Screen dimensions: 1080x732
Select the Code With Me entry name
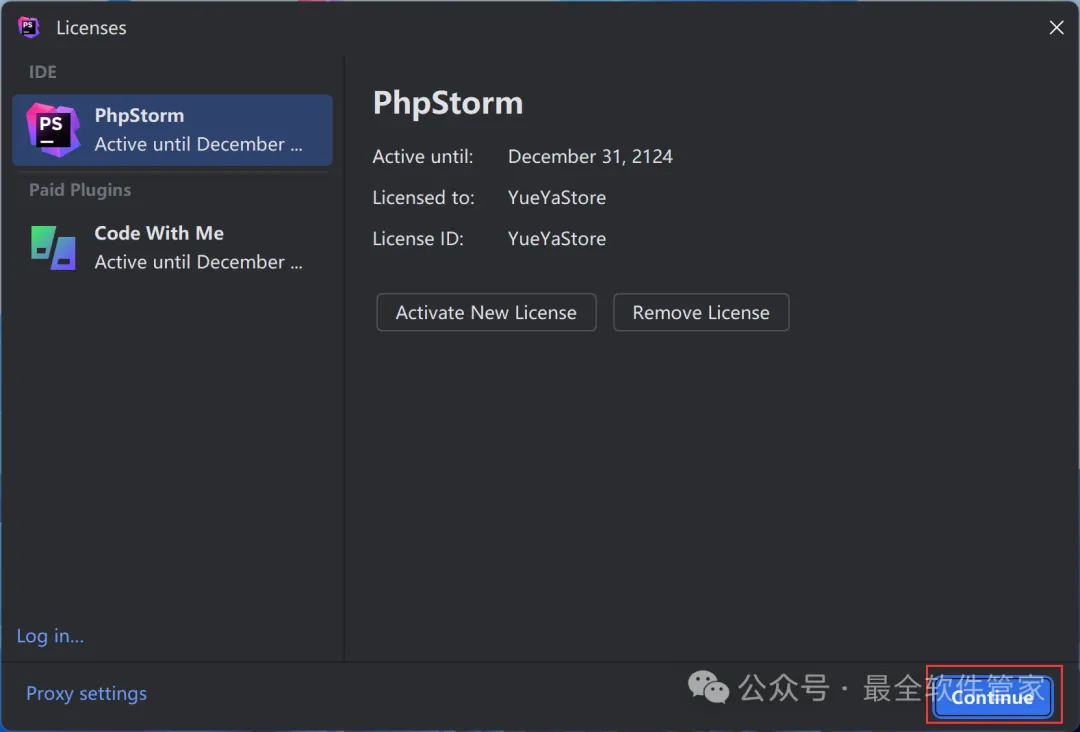pyautogui.click(x=159, y=233)
